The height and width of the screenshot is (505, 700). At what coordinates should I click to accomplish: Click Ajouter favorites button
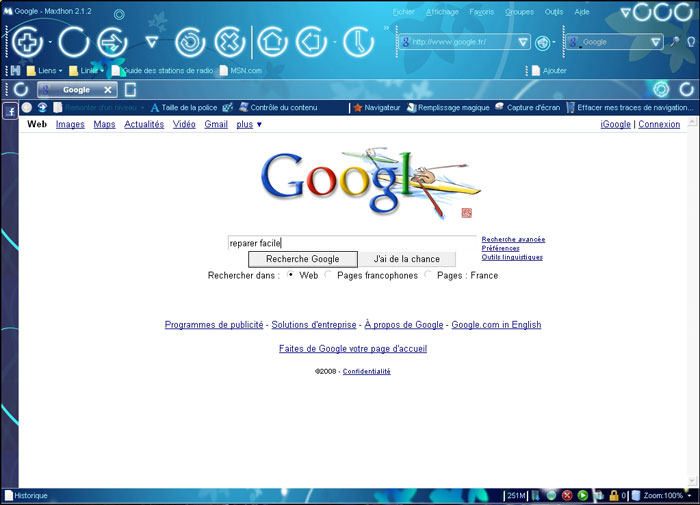(549, 71)
